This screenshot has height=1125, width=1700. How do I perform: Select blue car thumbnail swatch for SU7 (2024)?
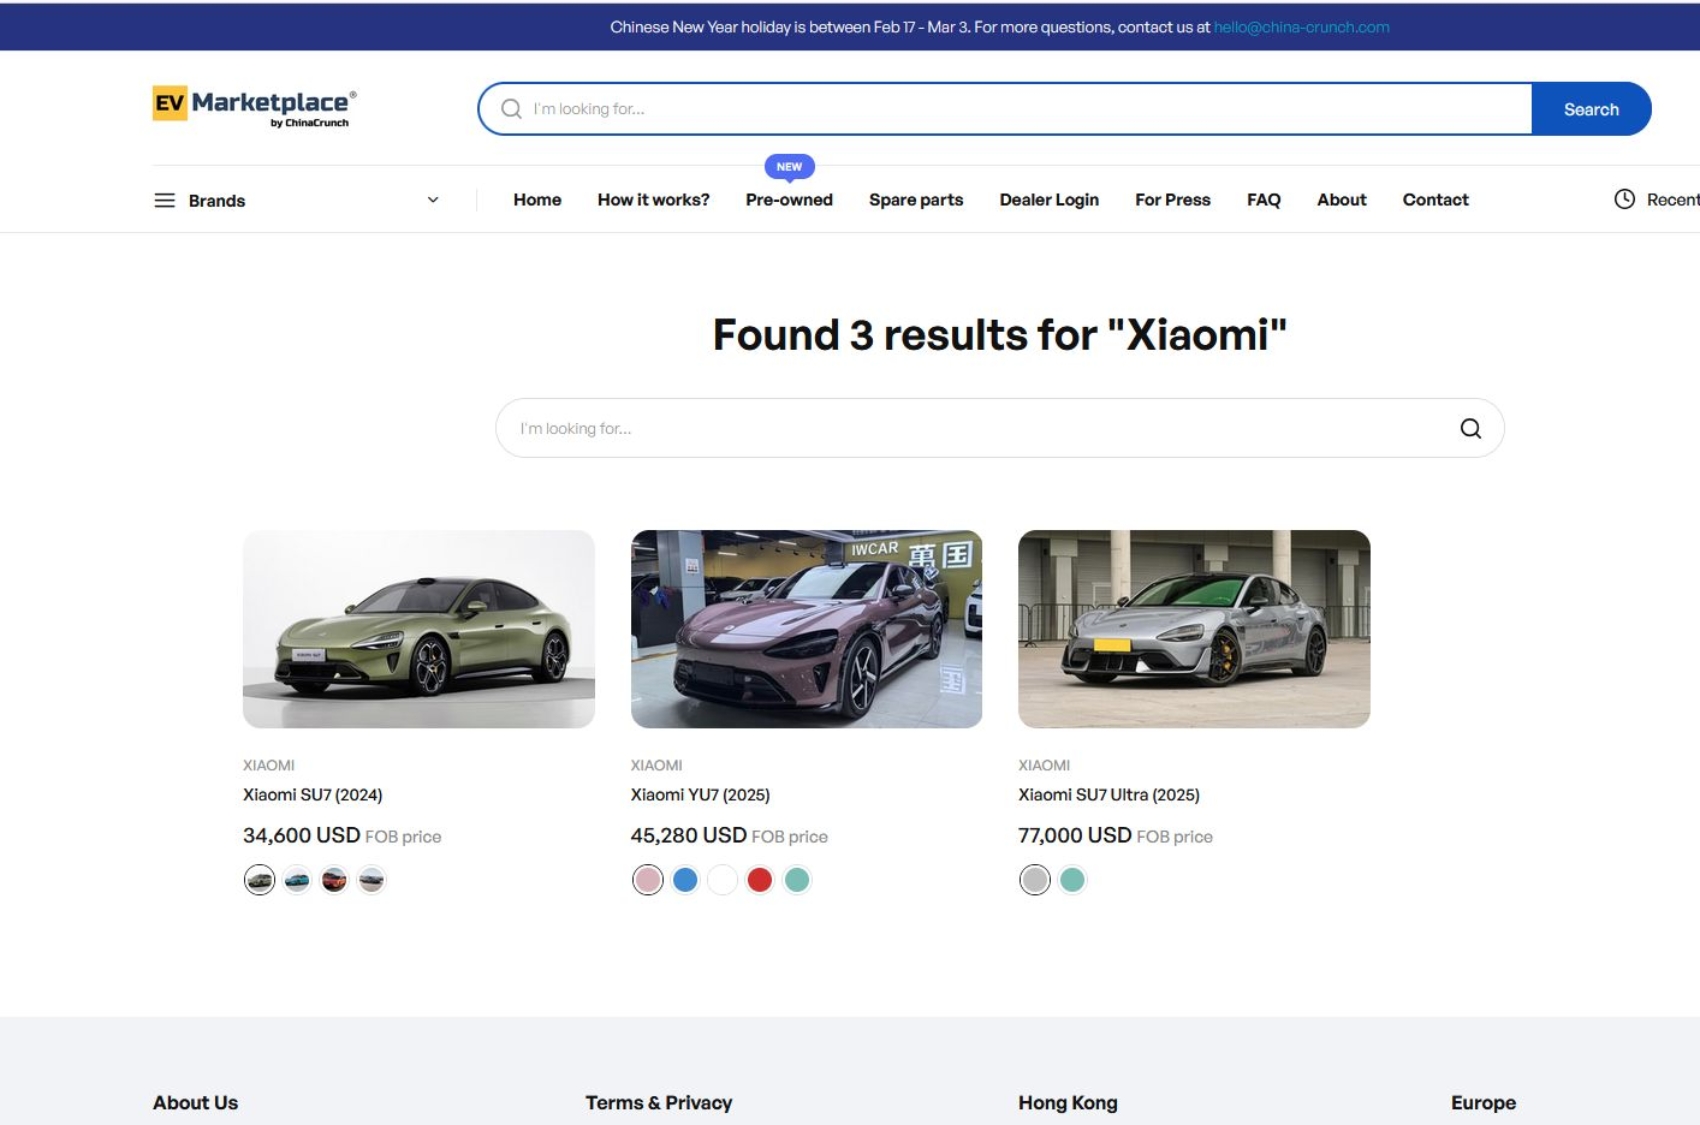coord(297,880)
